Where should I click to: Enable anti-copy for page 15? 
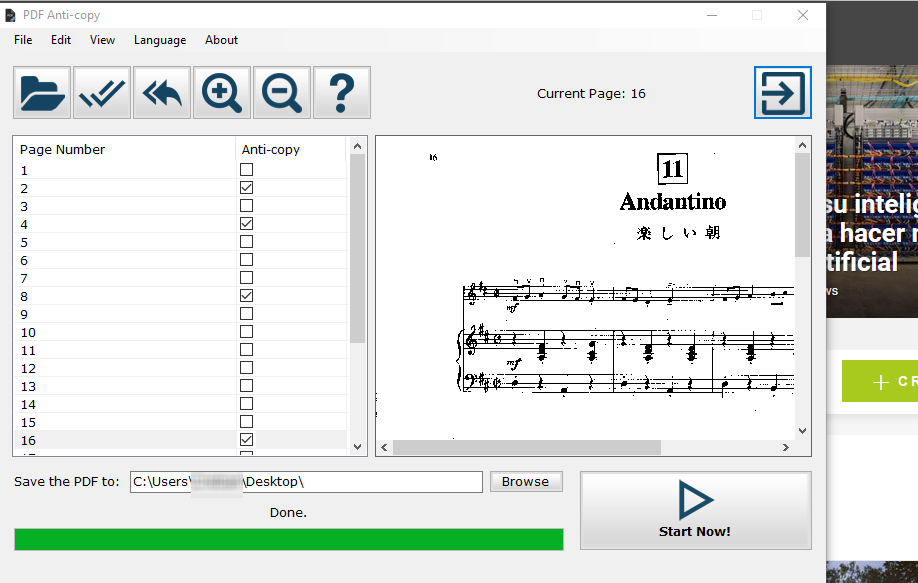(x=246, y=422)
